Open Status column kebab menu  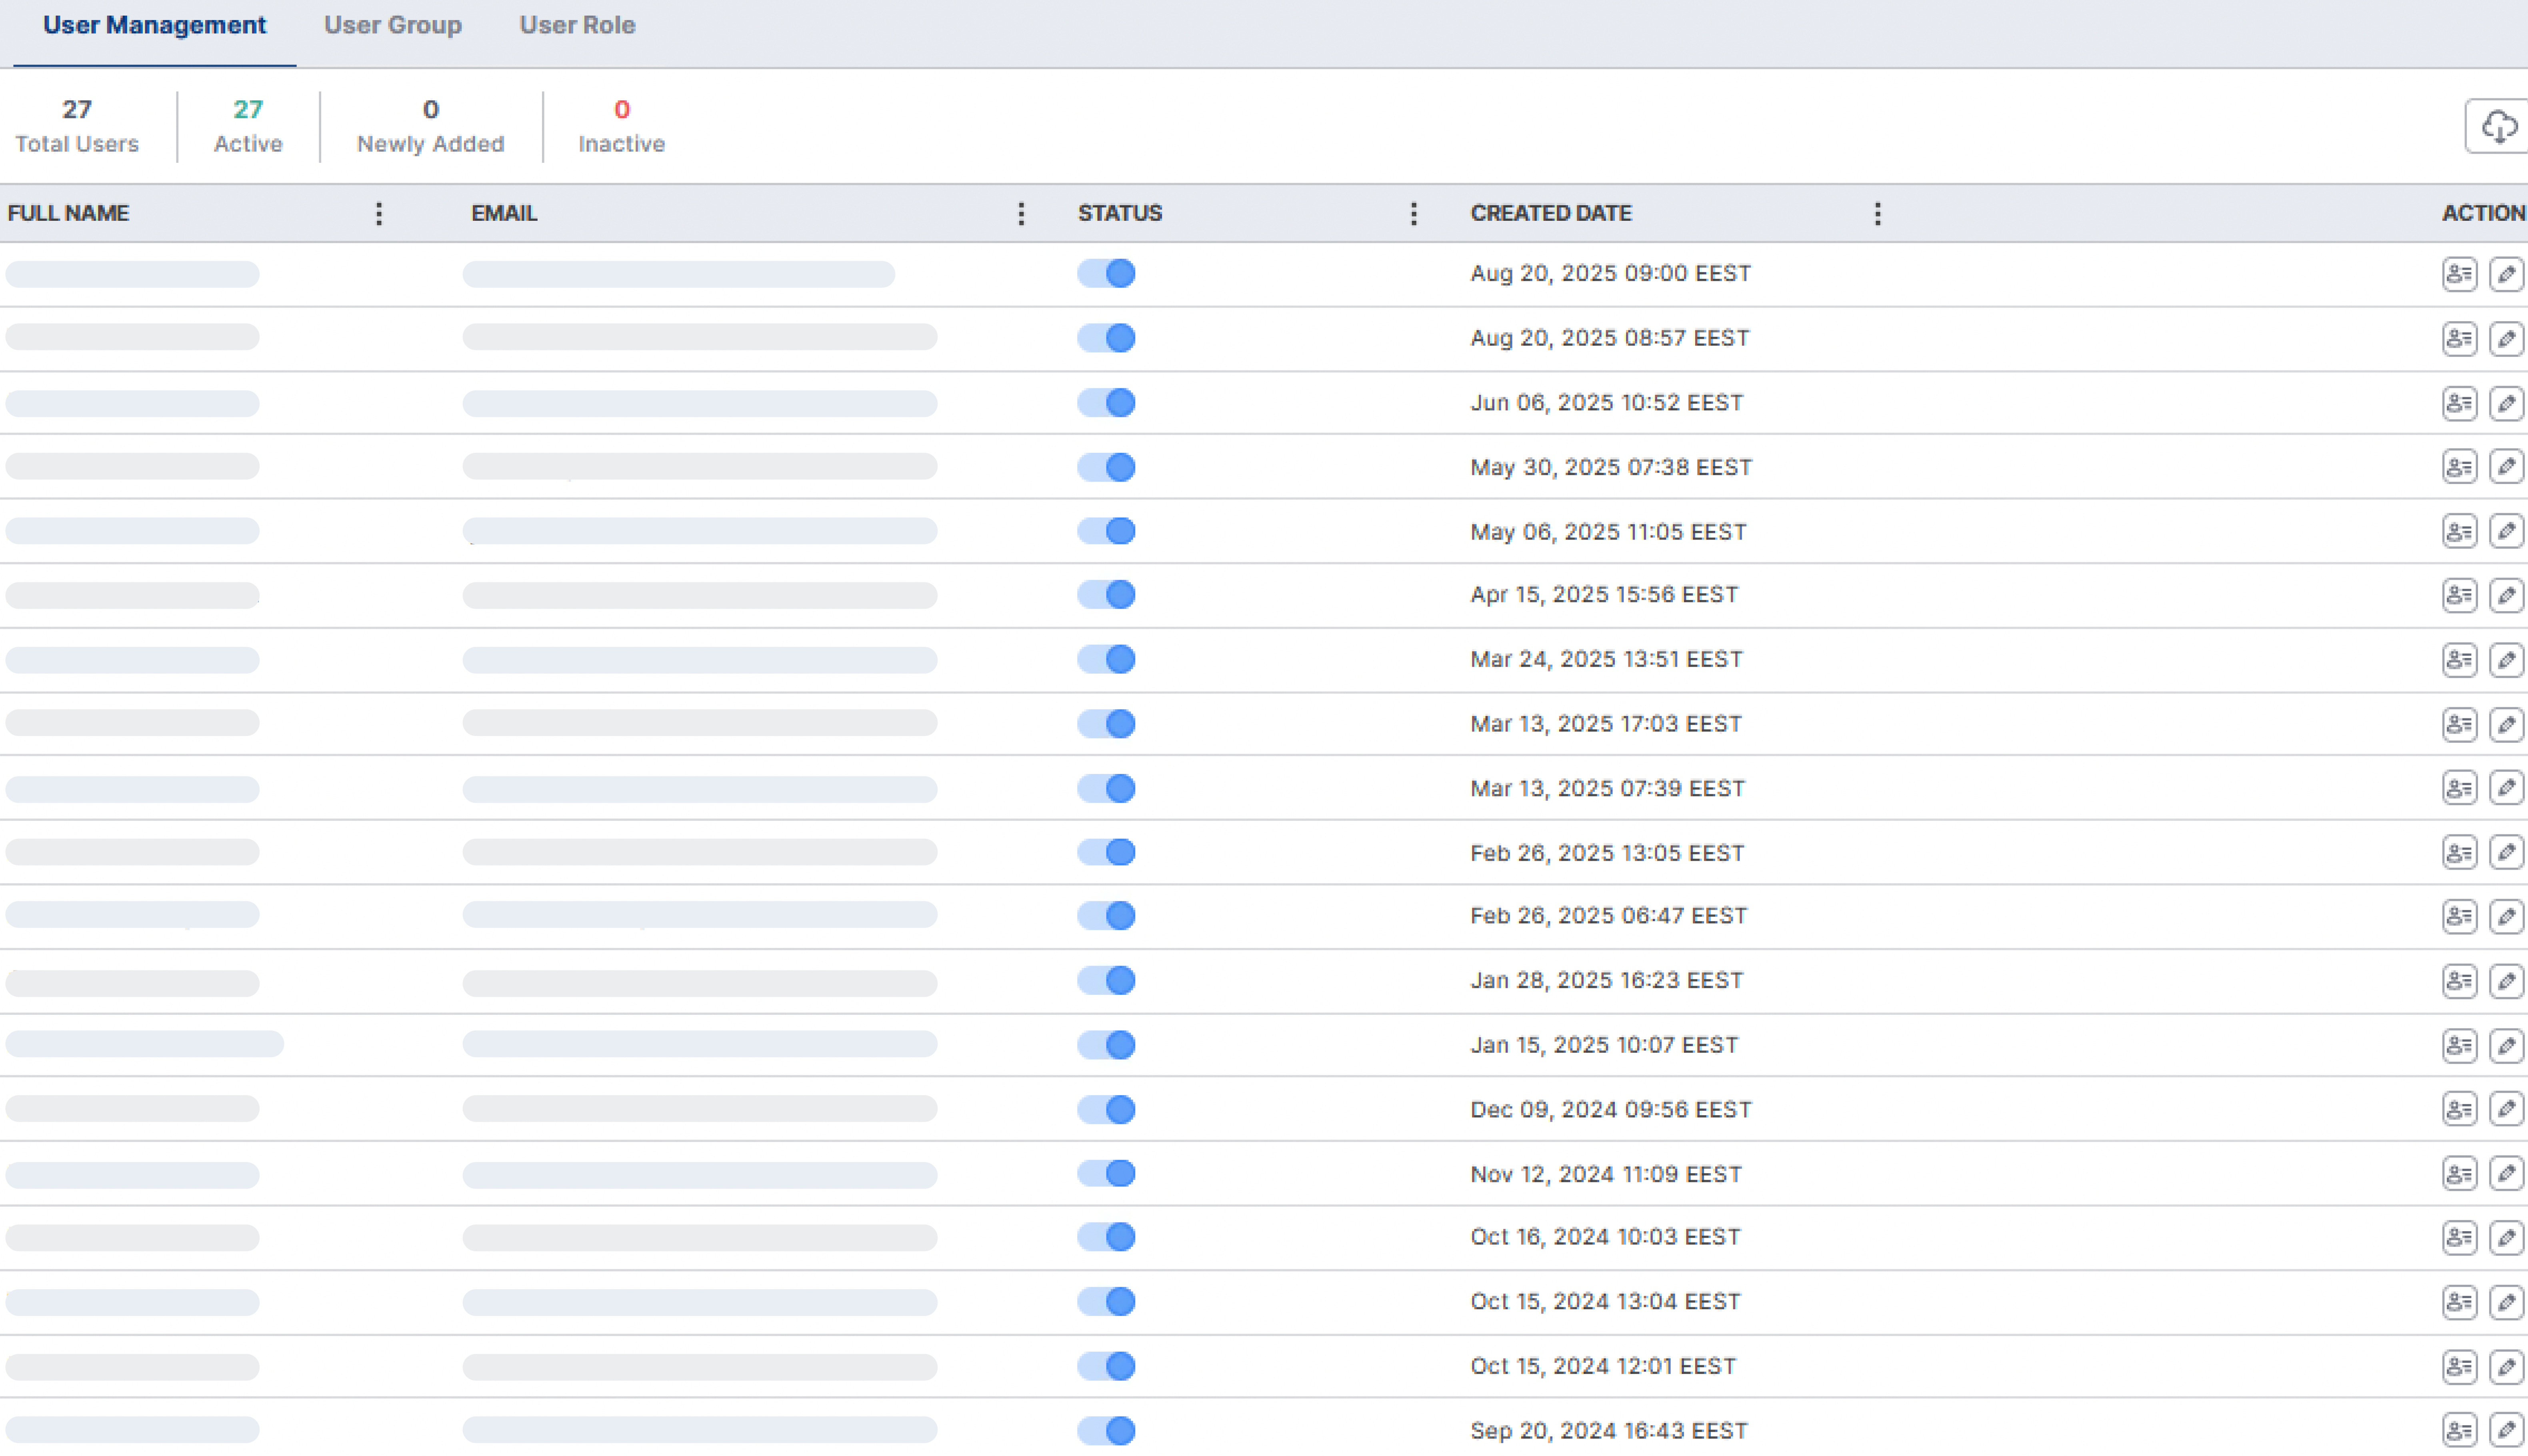[1413, 213]
